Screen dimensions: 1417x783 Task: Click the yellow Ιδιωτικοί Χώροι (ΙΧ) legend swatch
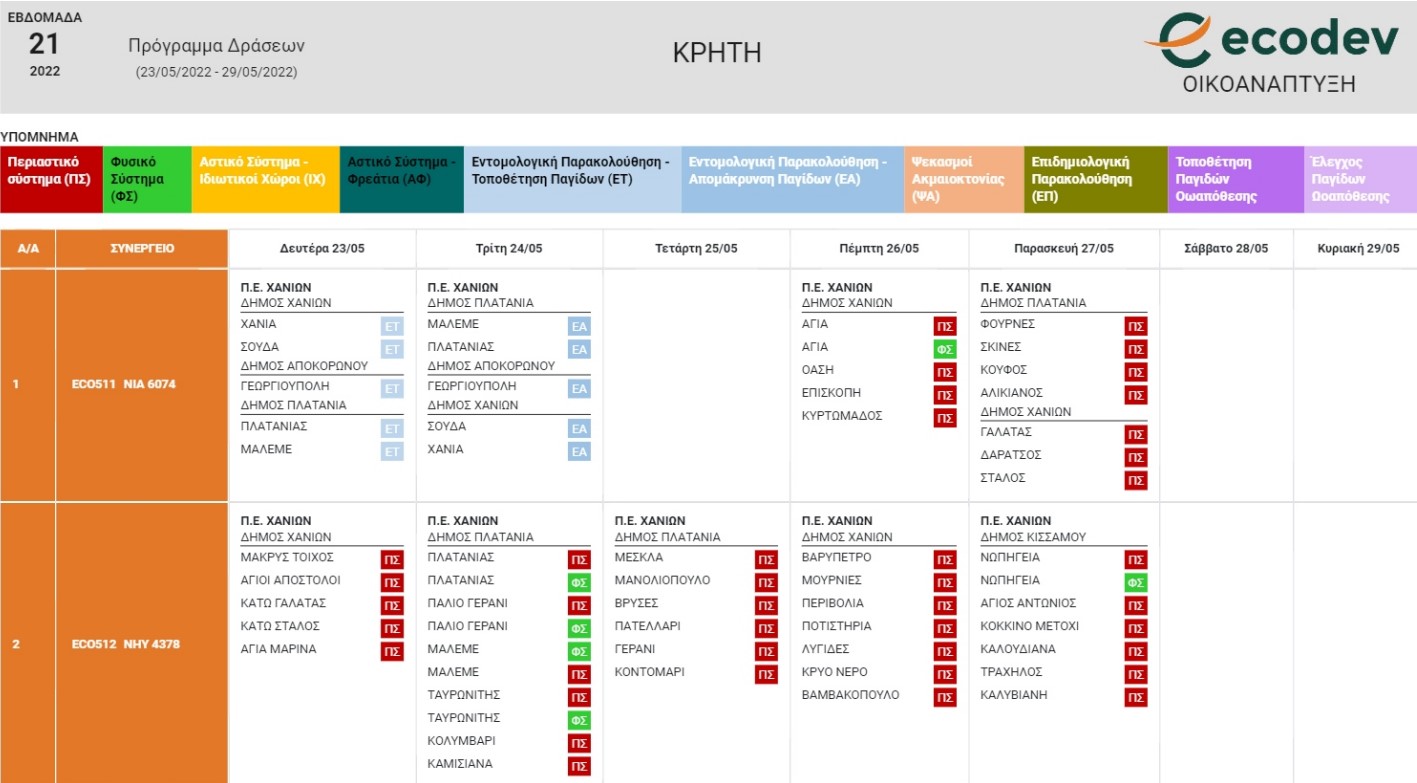[x=265, y=179]
